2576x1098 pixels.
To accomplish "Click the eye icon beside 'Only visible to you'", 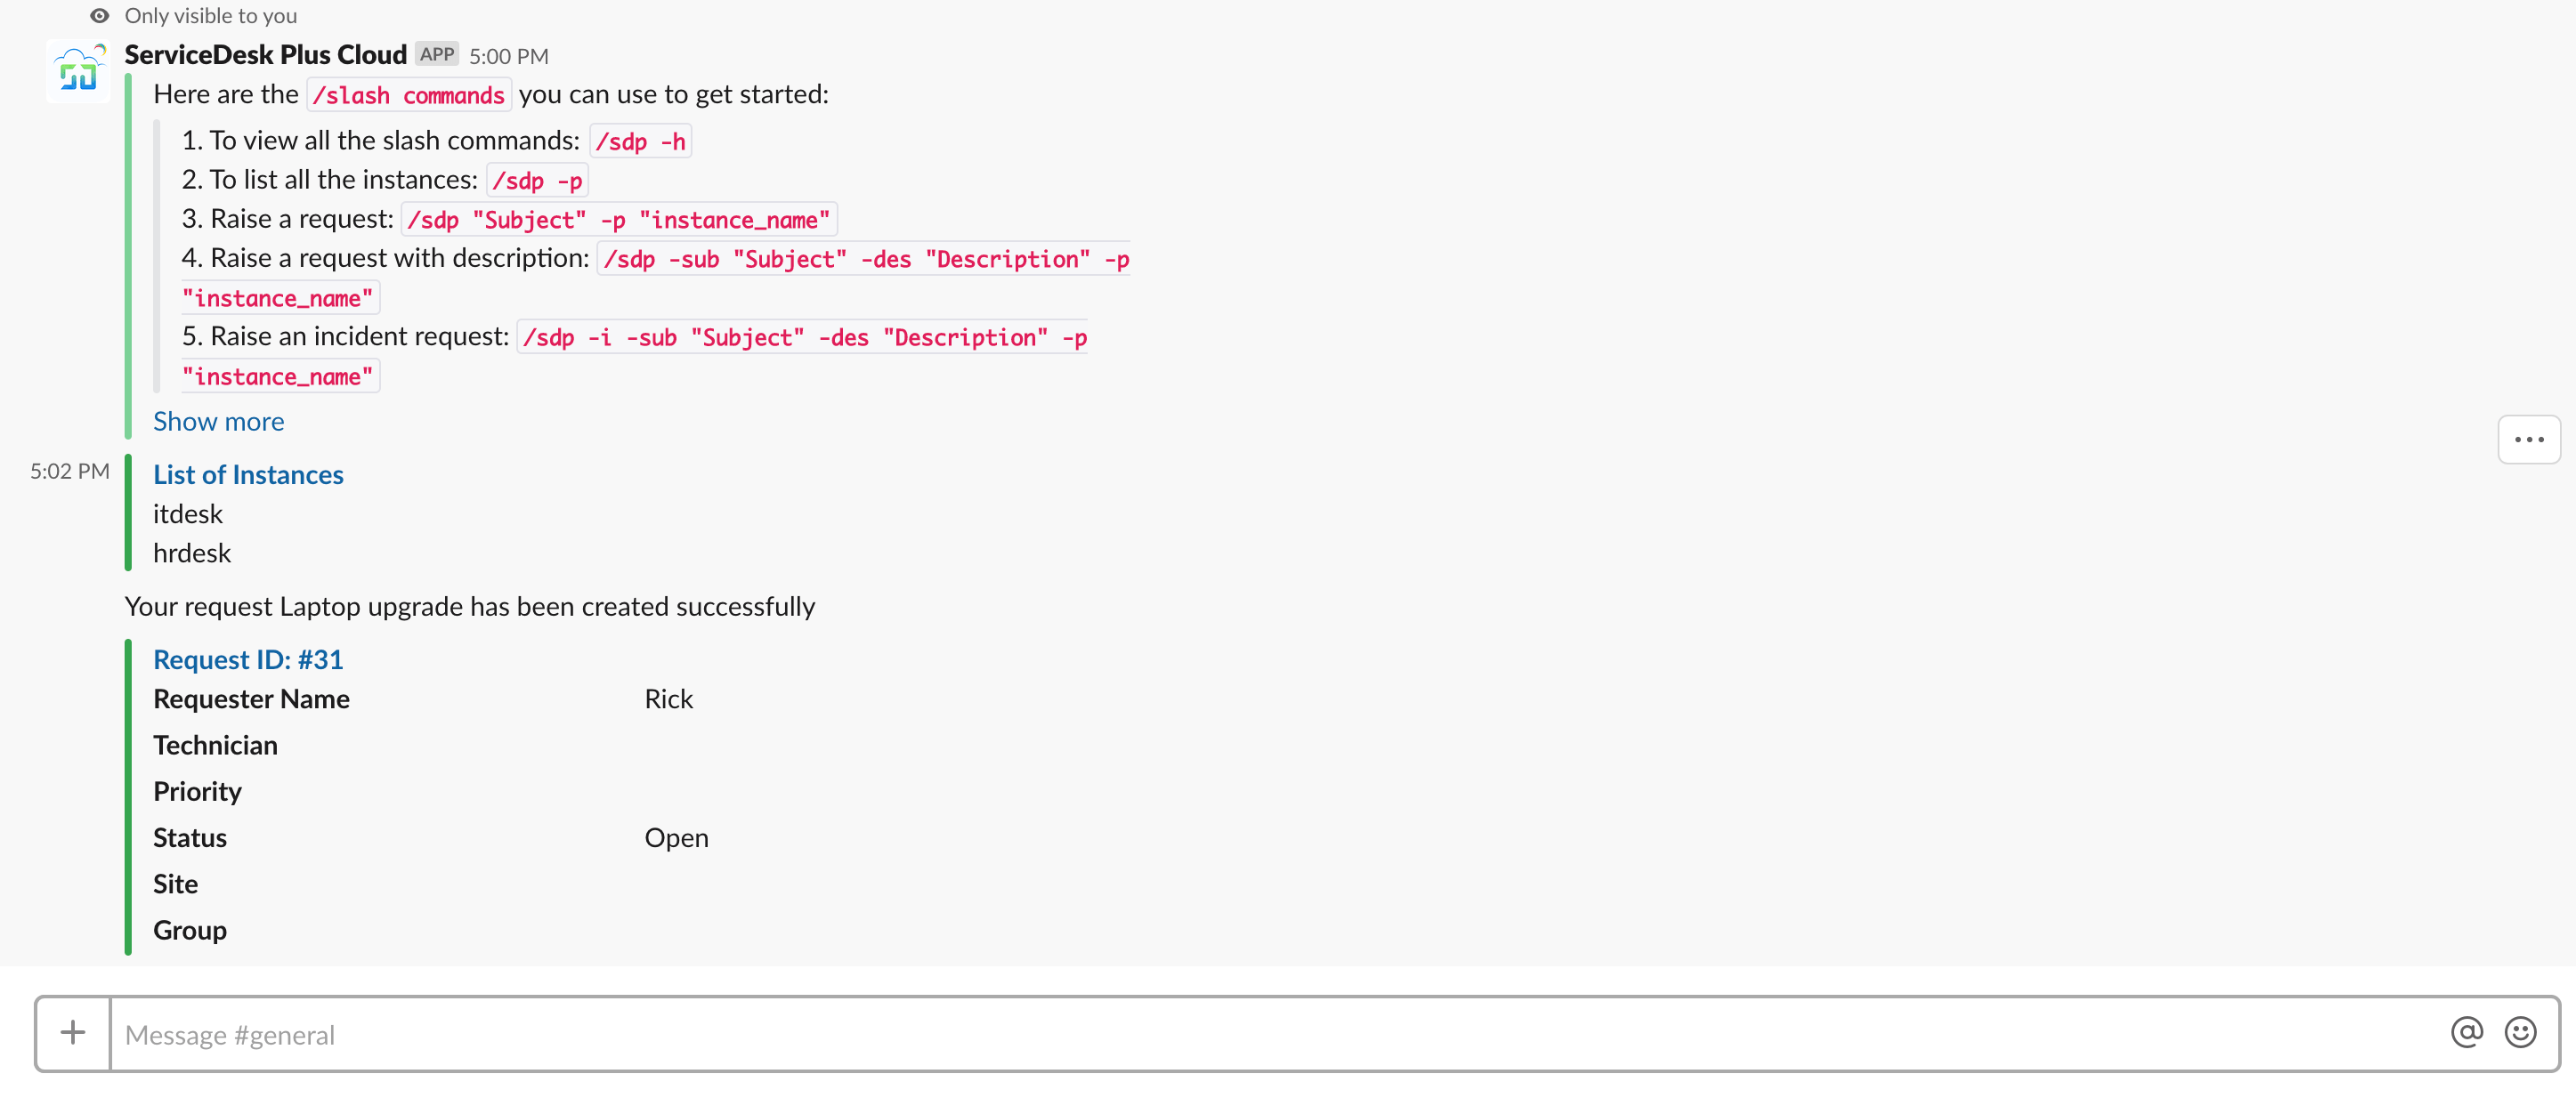I will tap(99, 16).
